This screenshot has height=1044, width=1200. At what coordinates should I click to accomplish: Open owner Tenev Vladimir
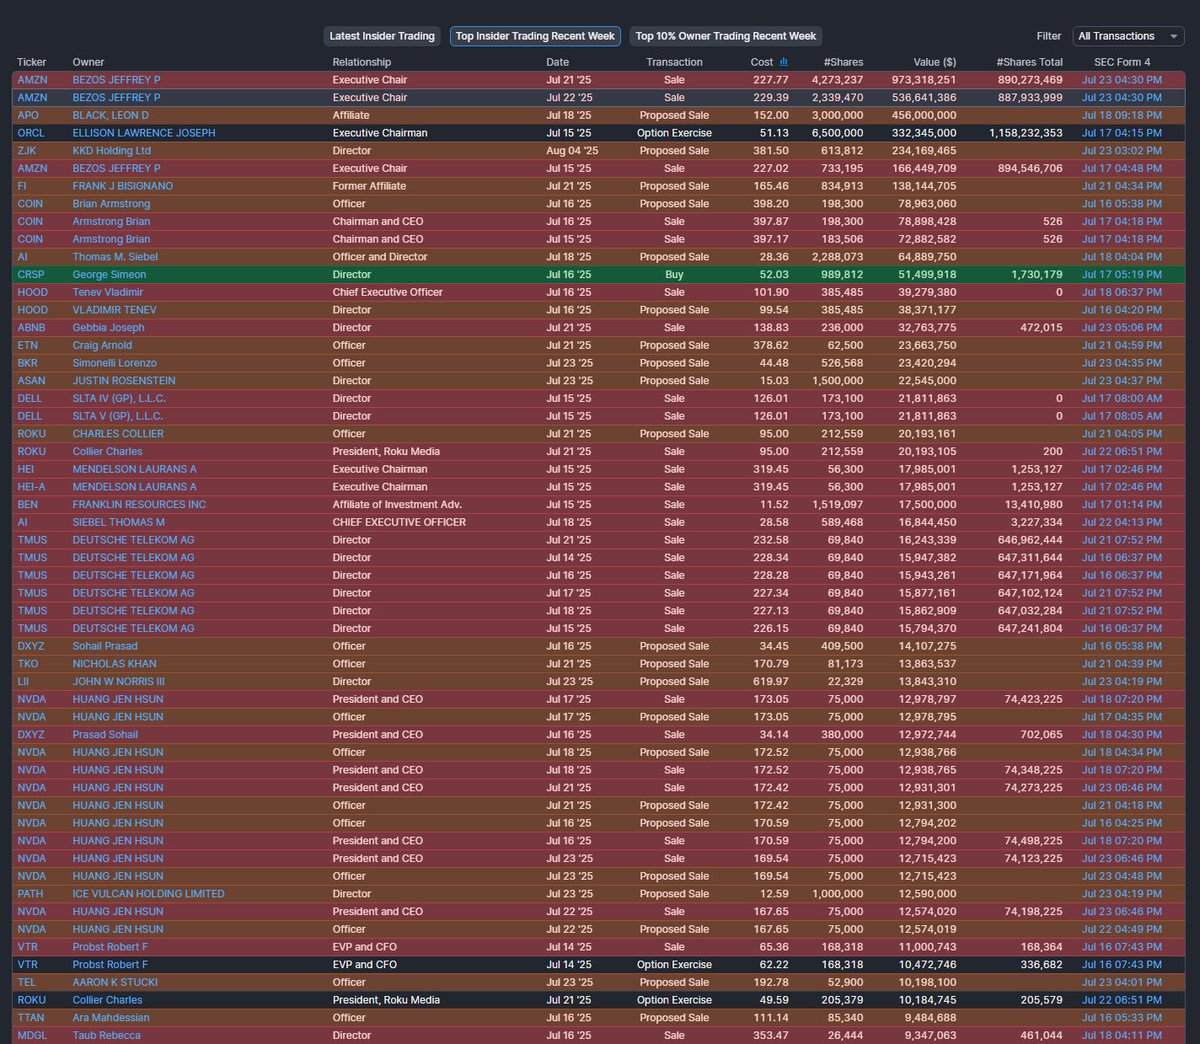[108, 292]
